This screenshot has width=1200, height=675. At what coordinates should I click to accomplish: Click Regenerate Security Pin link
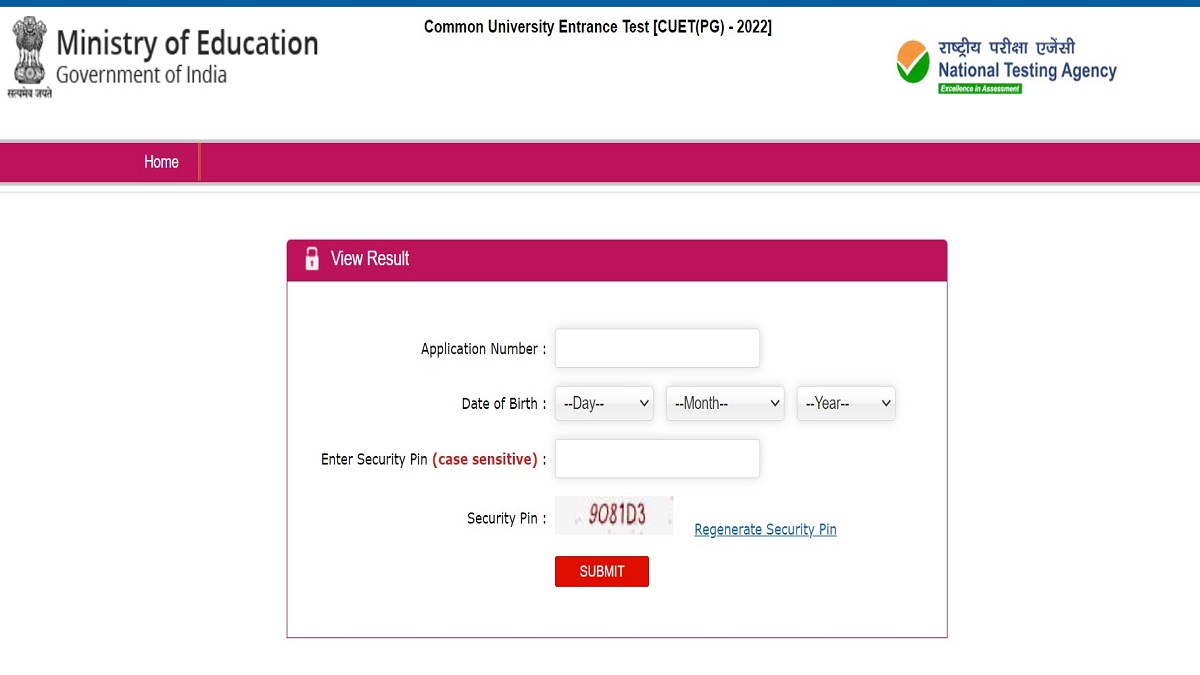click(765, 529)
